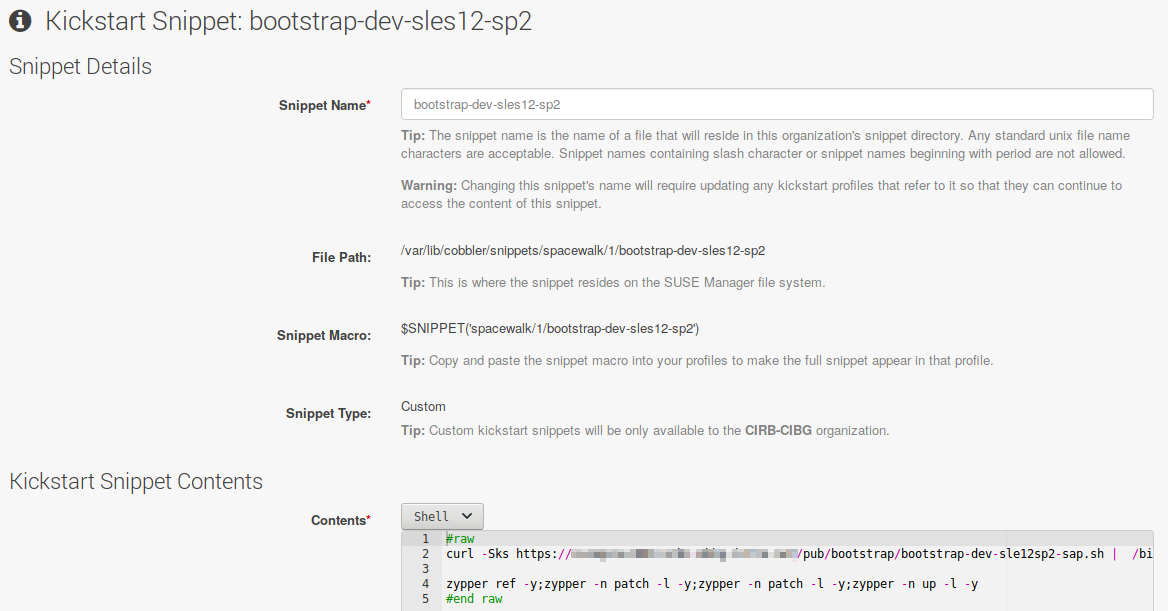The width and height of the screenshot is (1168, 611).
Task: Click line number 1 in editor gutter
Action: pos(425,539)
